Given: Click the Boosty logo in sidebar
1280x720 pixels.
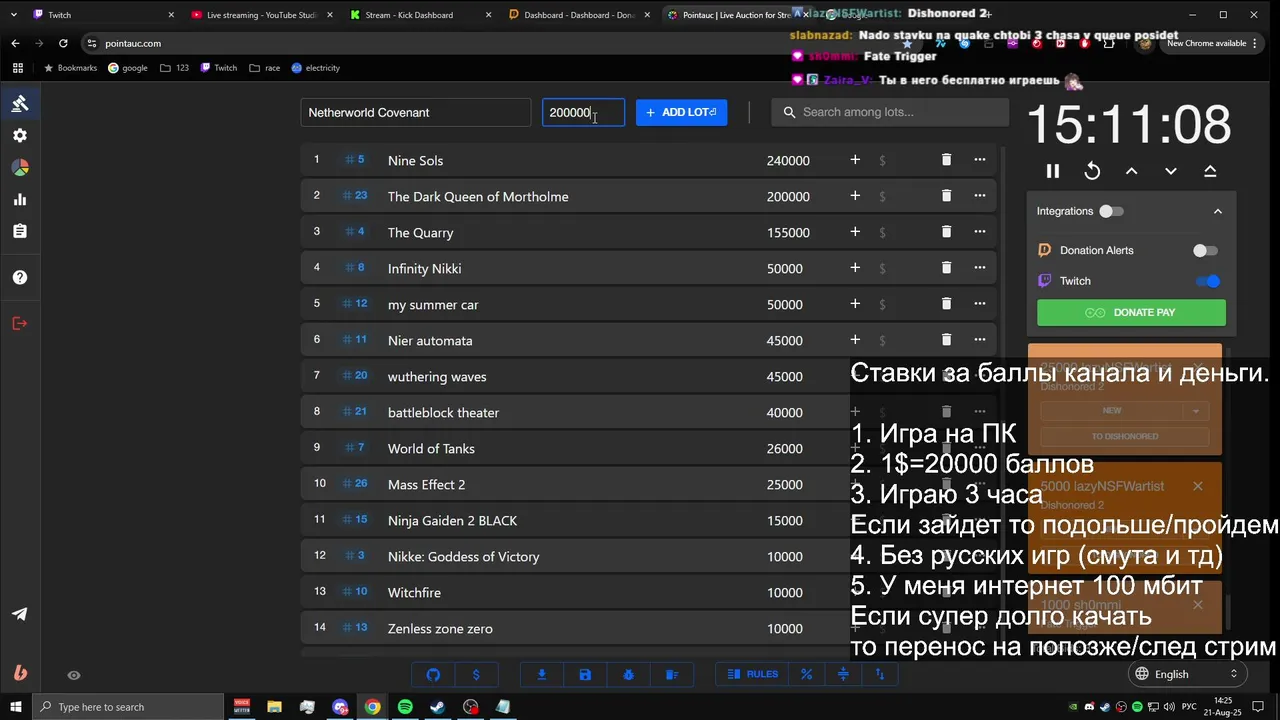Looking at the screenshot, I should click(x=20, y=673).
